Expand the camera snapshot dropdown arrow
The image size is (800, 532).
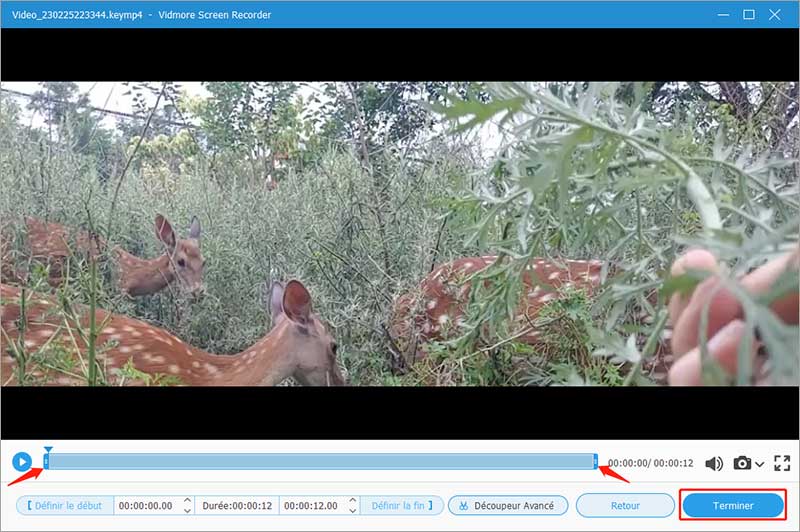[x=760, y=465]
